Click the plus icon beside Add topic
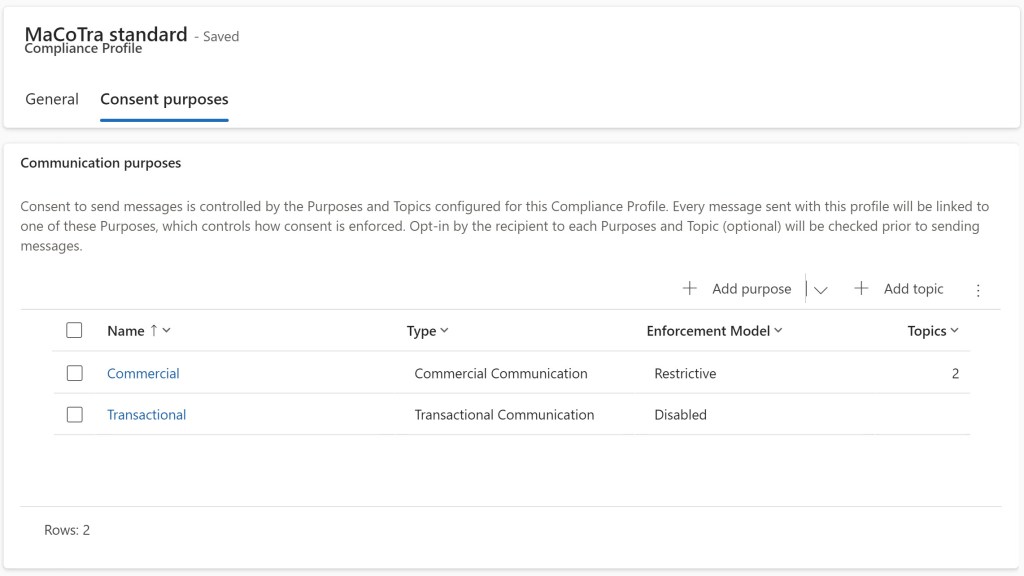 tap(861, 288)
